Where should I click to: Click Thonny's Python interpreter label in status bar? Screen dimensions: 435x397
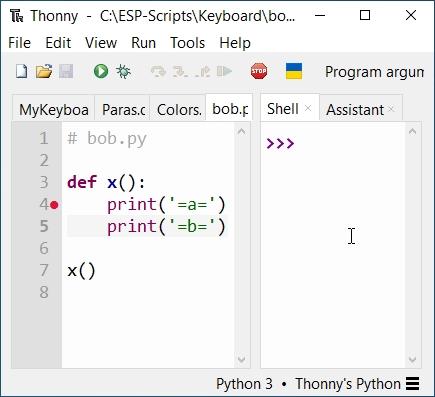point(348,384)
